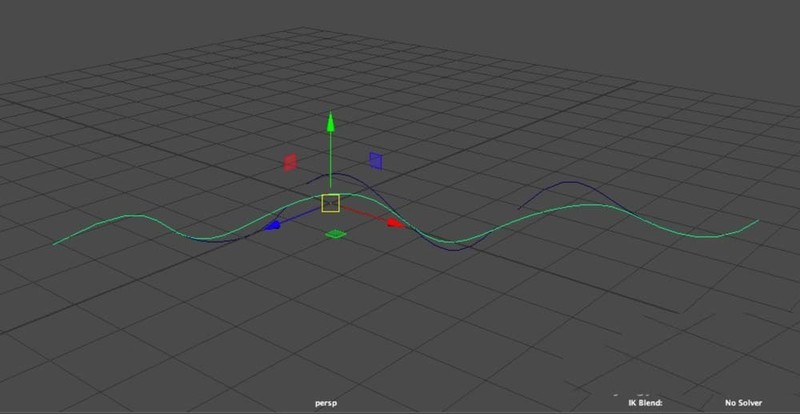Click the yellow center manipulator box
This screenshot has width=800, height=414.
pos(331,203)
